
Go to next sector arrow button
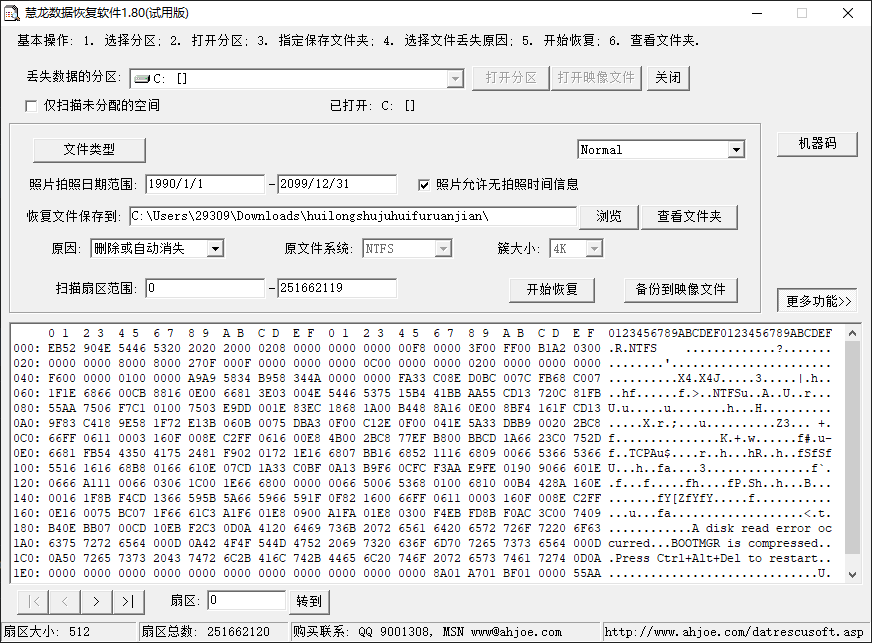click(x=96, y=601)
